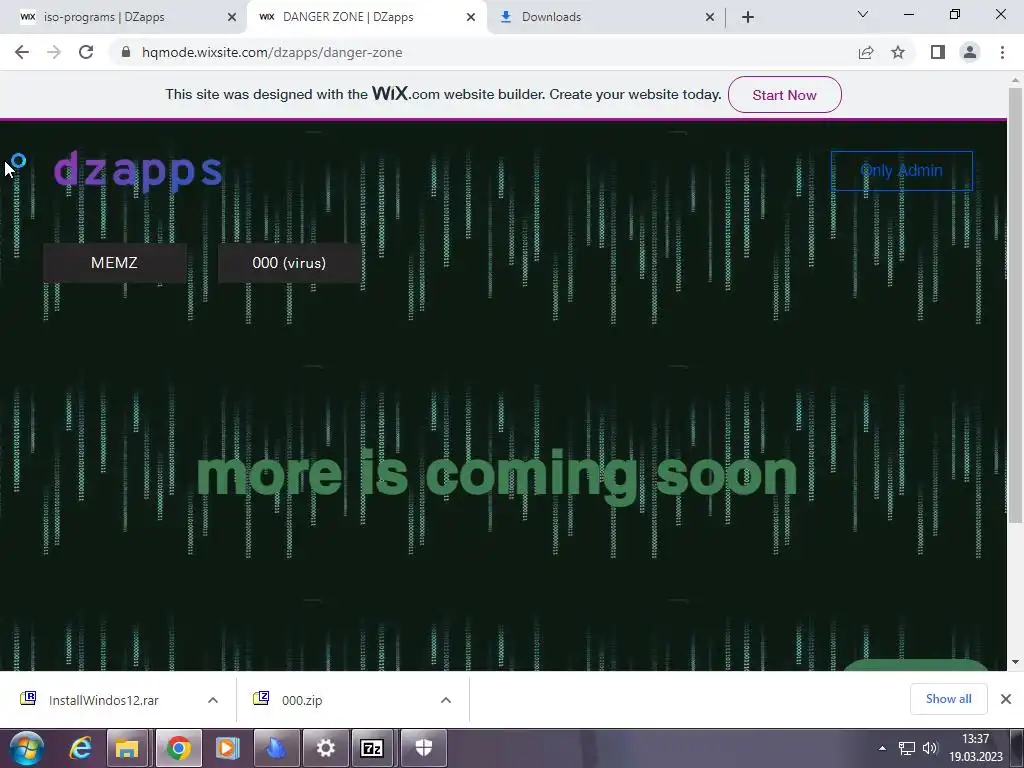This screenshot has width=1024, height=768.
Task: Click the Chrome taskbar icon
Action: [178, 748]
